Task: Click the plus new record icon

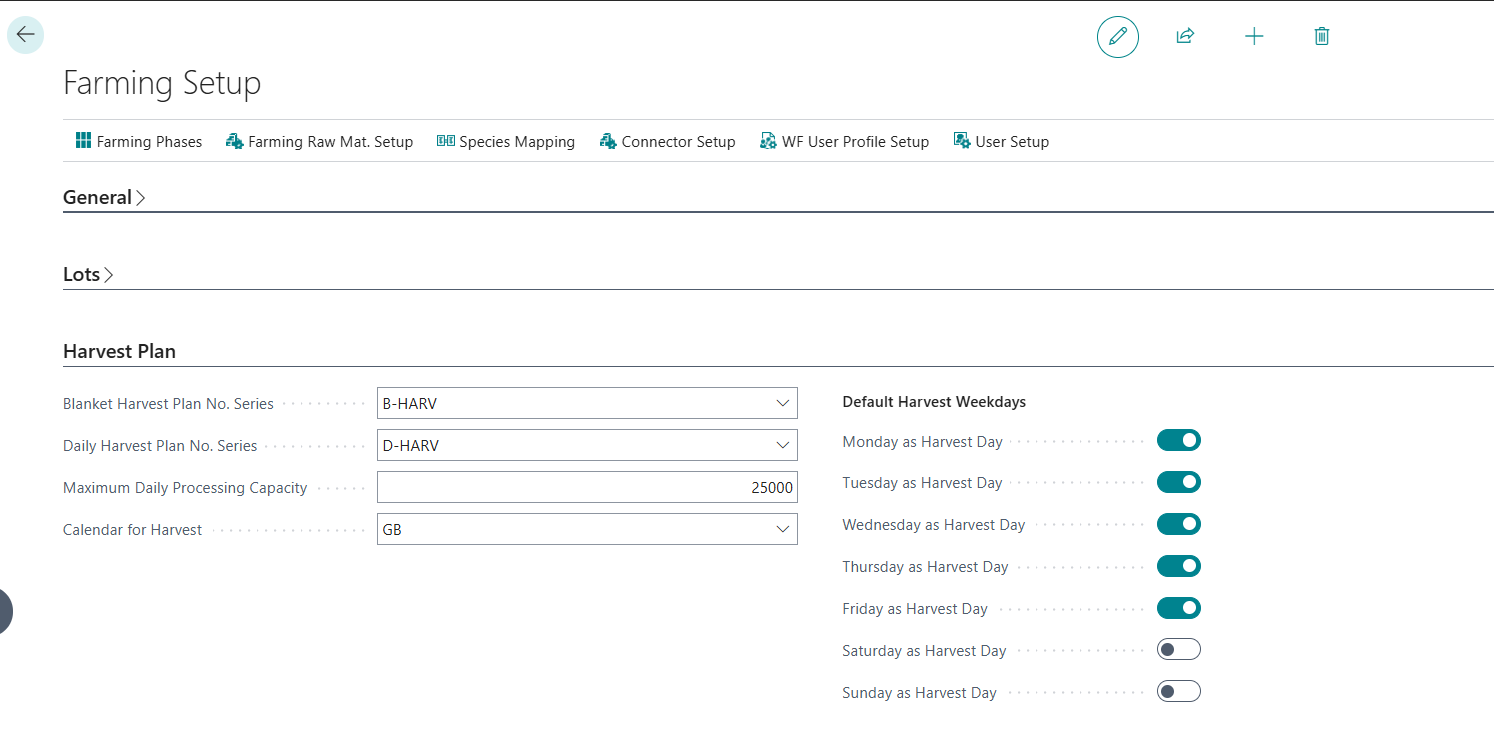Action: click(1253, 37)
